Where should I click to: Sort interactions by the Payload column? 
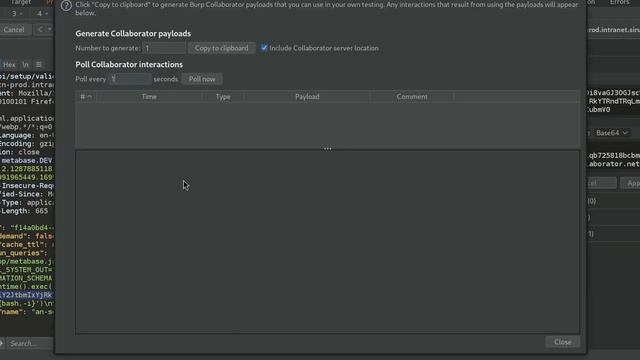[x=307, y=97]
